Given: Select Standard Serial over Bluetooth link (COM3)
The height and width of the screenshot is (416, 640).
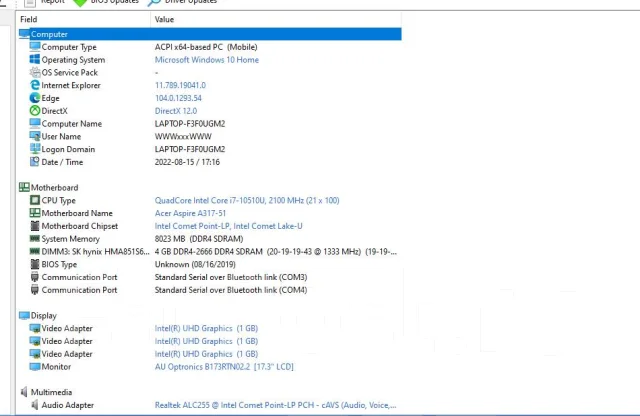Looking at the screenshot, I should [231, 277].
